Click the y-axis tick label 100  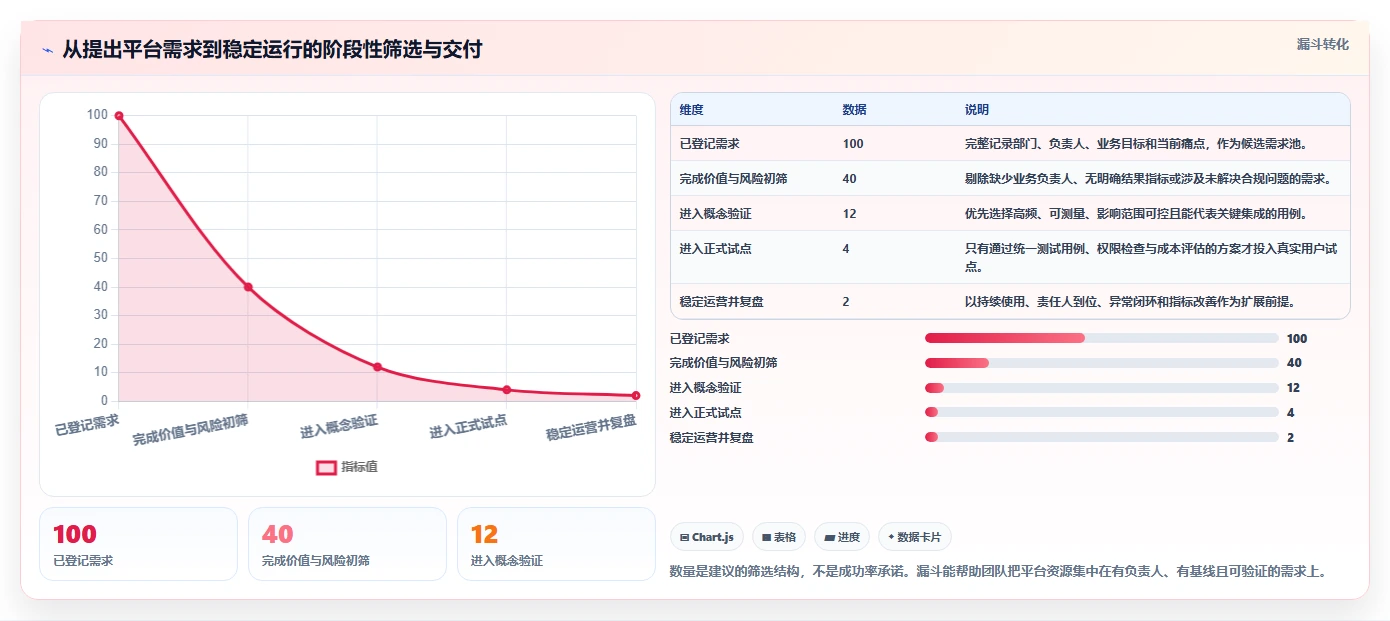97,115
